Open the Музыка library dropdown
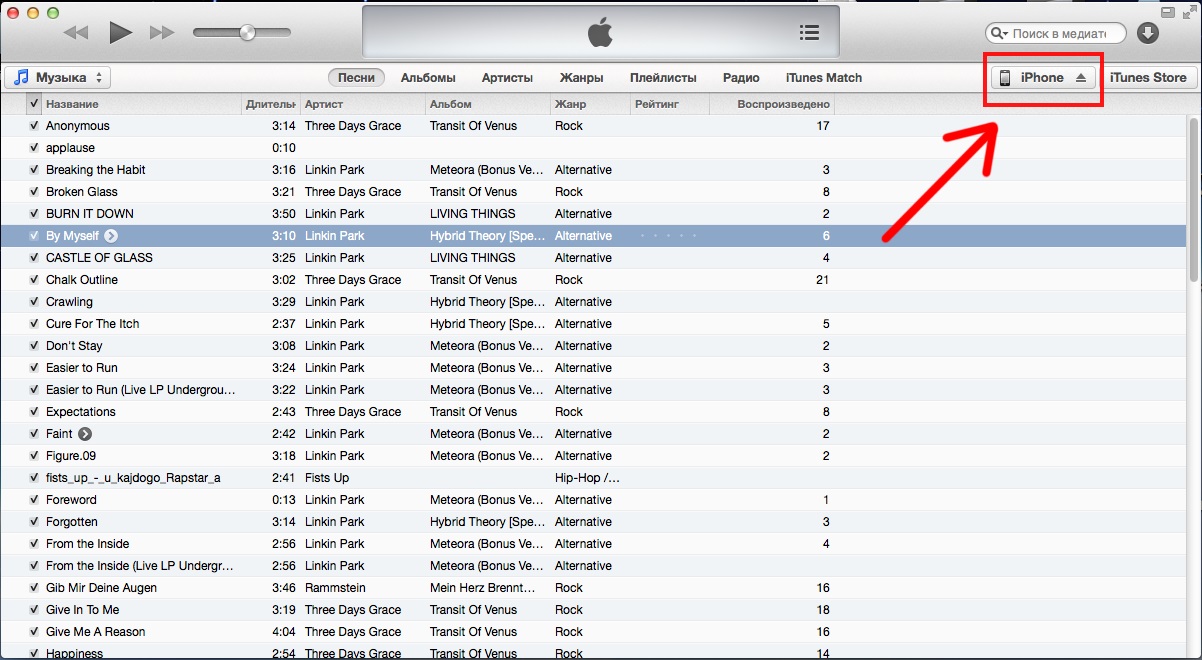 (x=58, y=78)
